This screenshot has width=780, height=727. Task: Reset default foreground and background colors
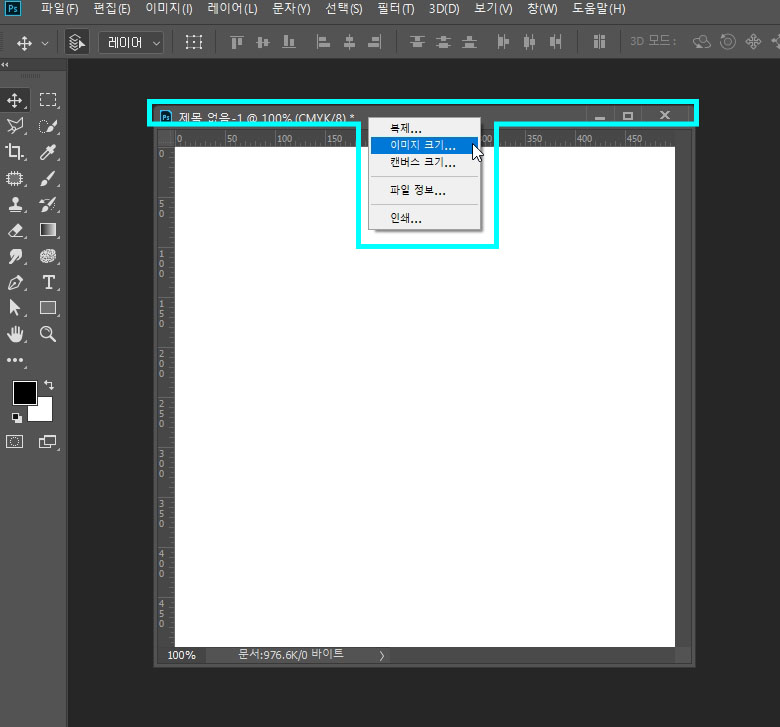coord(16,418)
